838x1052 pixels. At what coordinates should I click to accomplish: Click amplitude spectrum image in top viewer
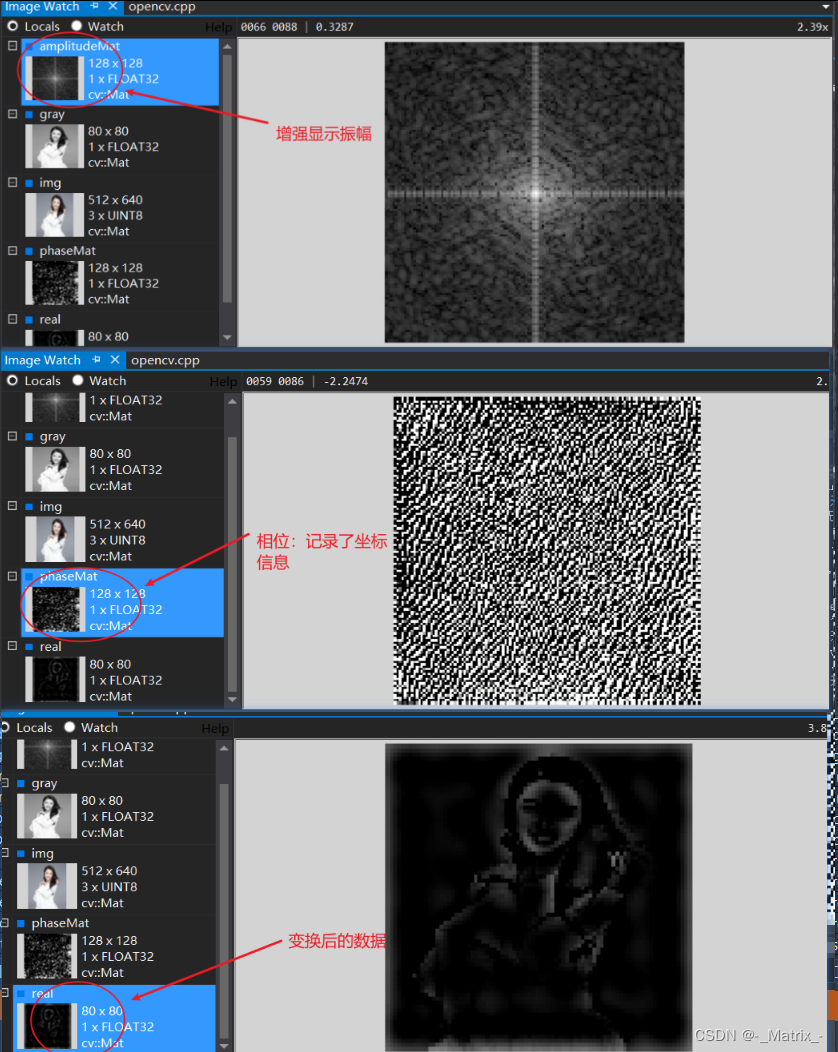535,193
